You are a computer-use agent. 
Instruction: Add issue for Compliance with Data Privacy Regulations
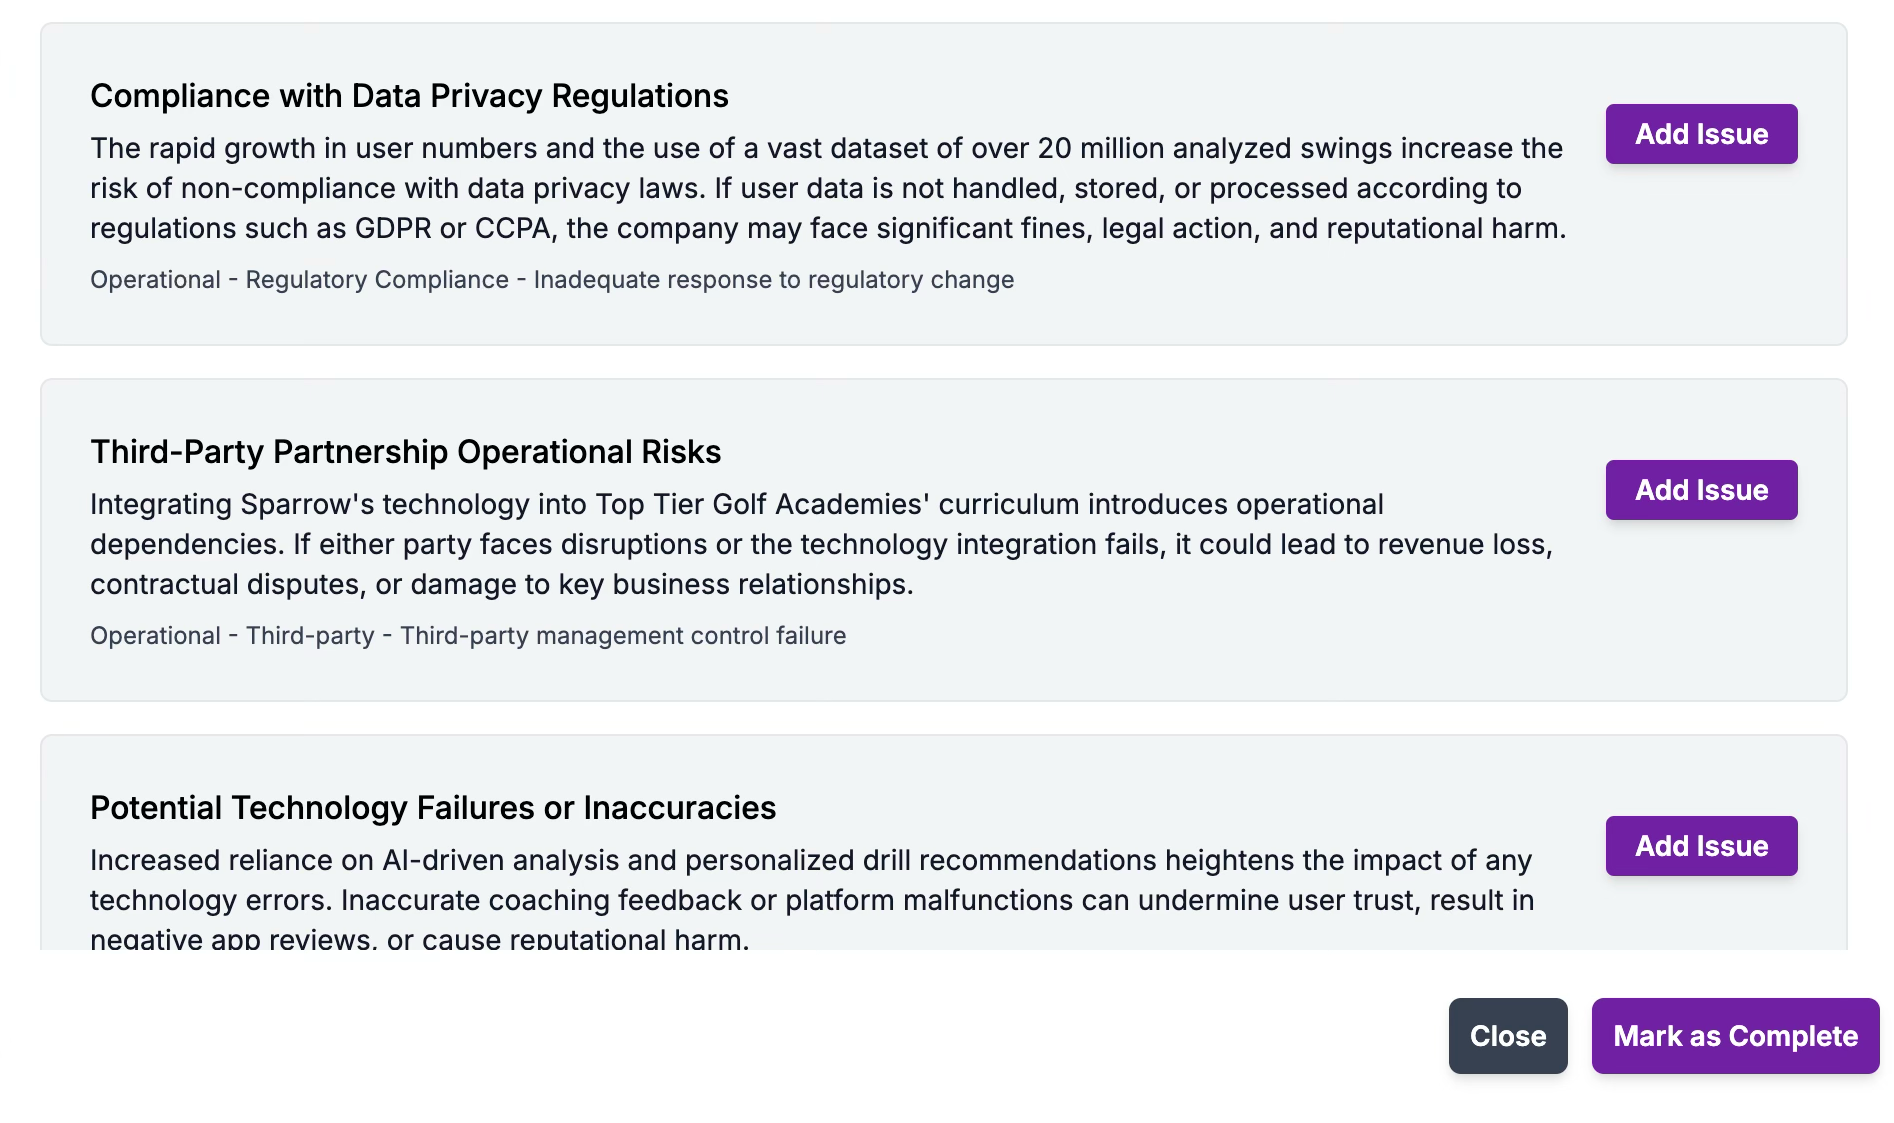(1701, 134)
